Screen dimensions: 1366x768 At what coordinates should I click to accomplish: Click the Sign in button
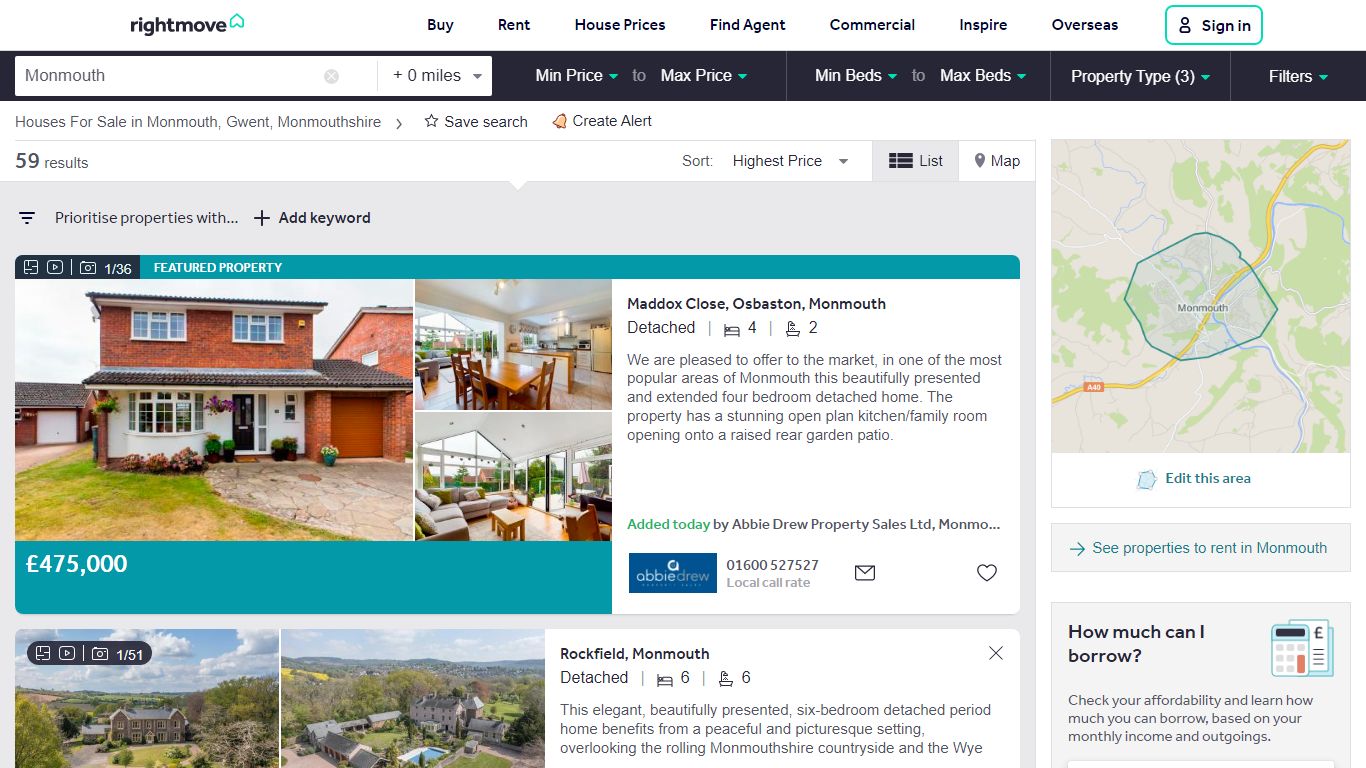point(1214,25)
